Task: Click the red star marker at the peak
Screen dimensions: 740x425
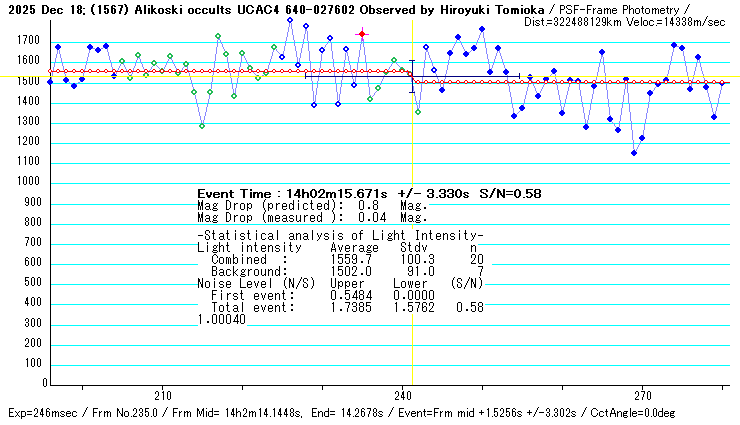Action: (x=362, y=34)
